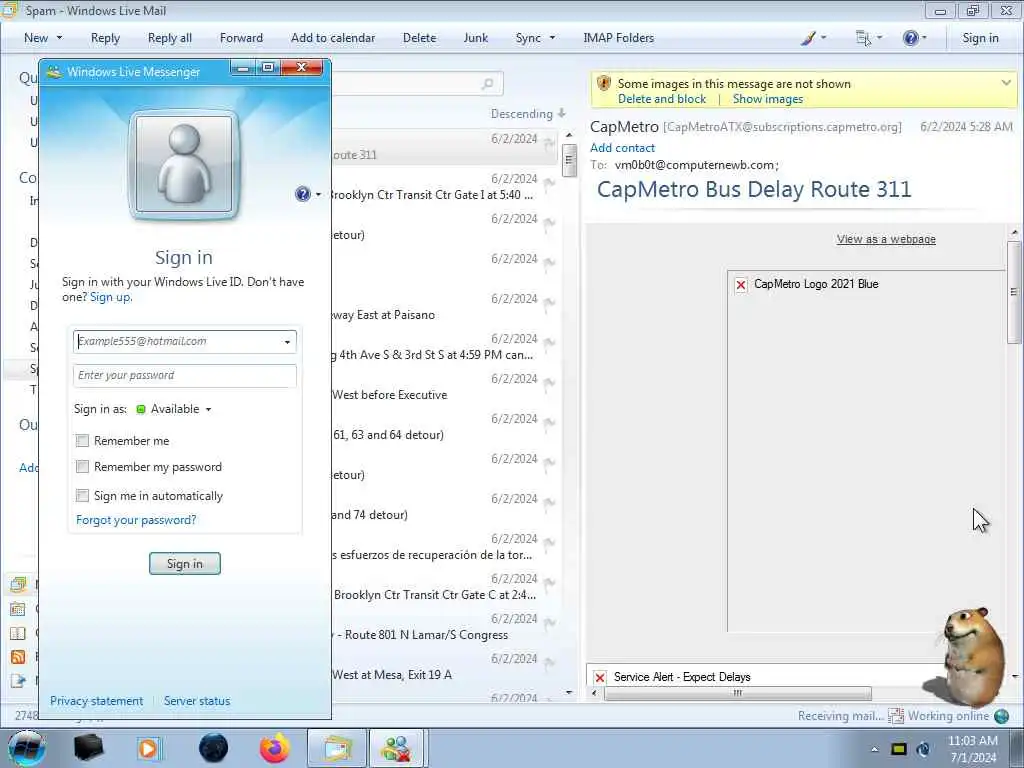Click the Messenger avatar picture
The image size is (1024, 768).
pos(184,164)
